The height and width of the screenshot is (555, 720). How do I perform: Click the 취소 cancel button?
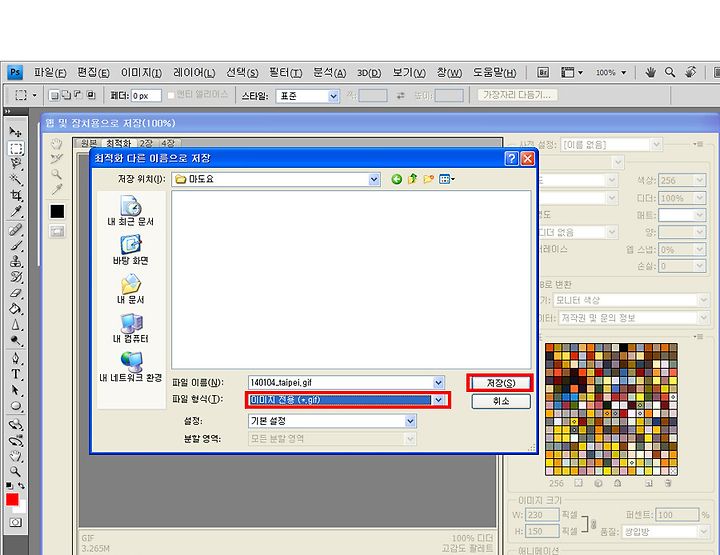(x=501, y=401)
